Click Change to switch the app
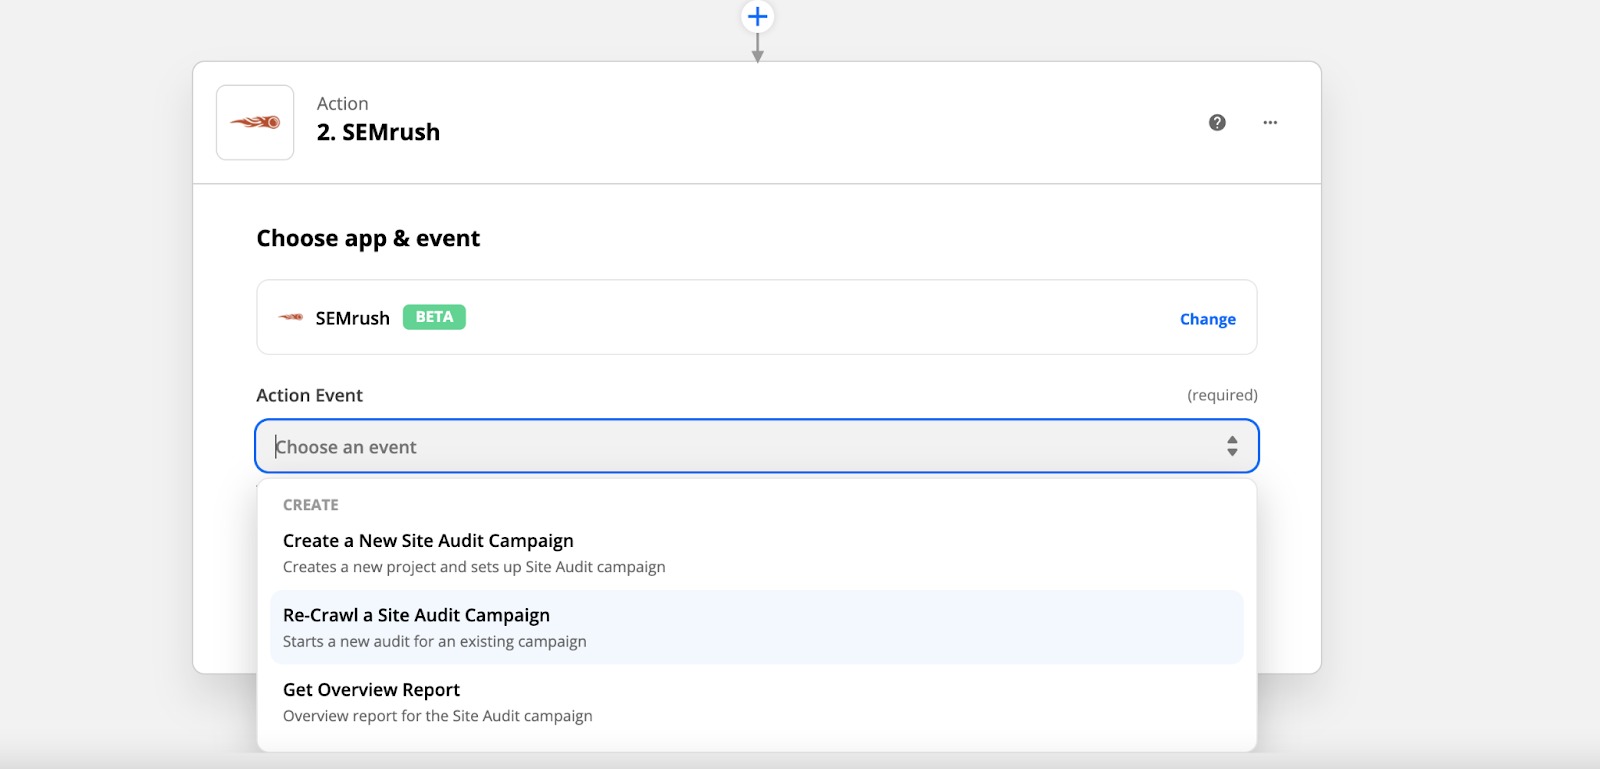This screenshot has height=769, width=1600. (1207, 319)
